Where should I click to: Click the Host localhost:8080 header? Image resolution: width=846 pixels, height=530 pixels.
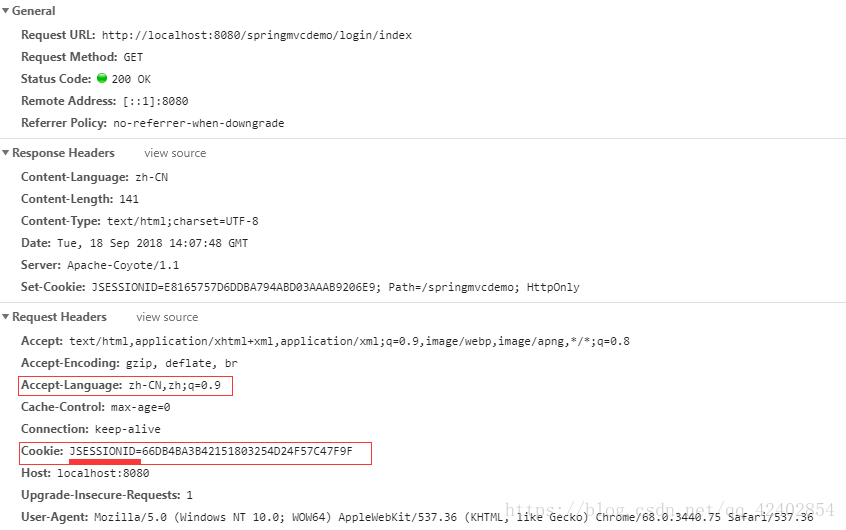85,473
